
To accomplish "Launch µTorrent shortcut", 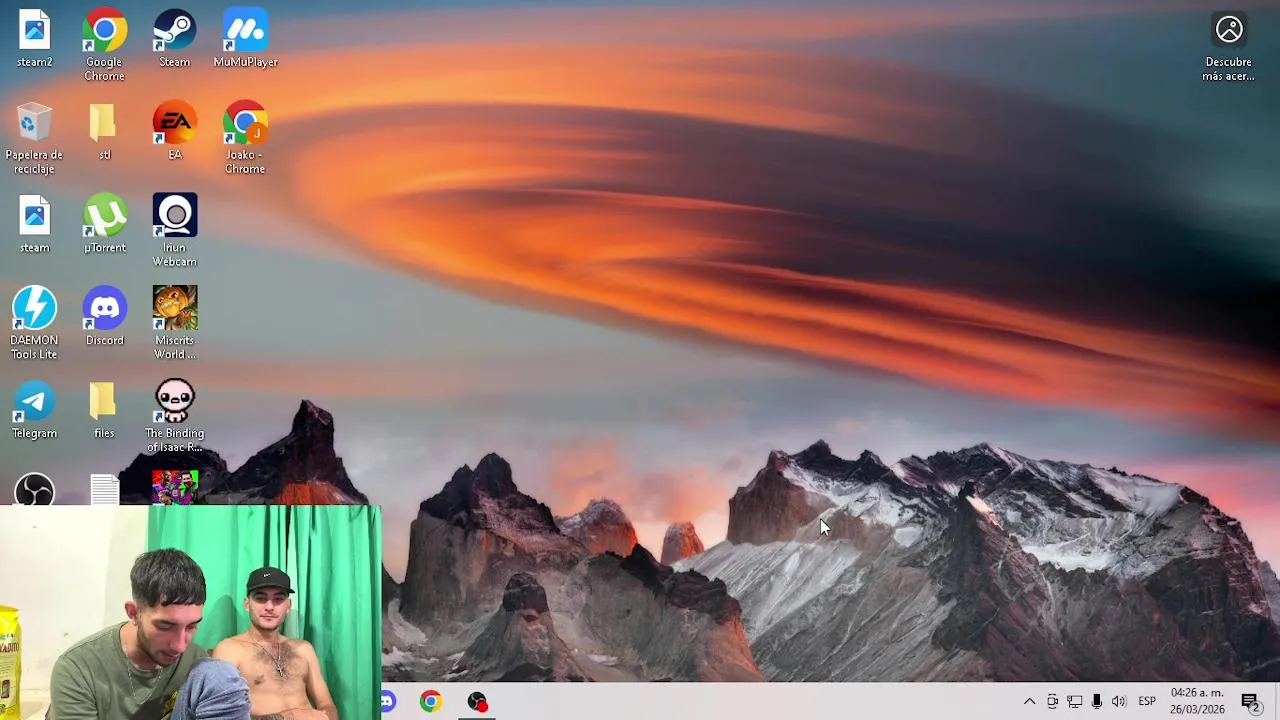I will pyautogui.click(x=104, y=224).
